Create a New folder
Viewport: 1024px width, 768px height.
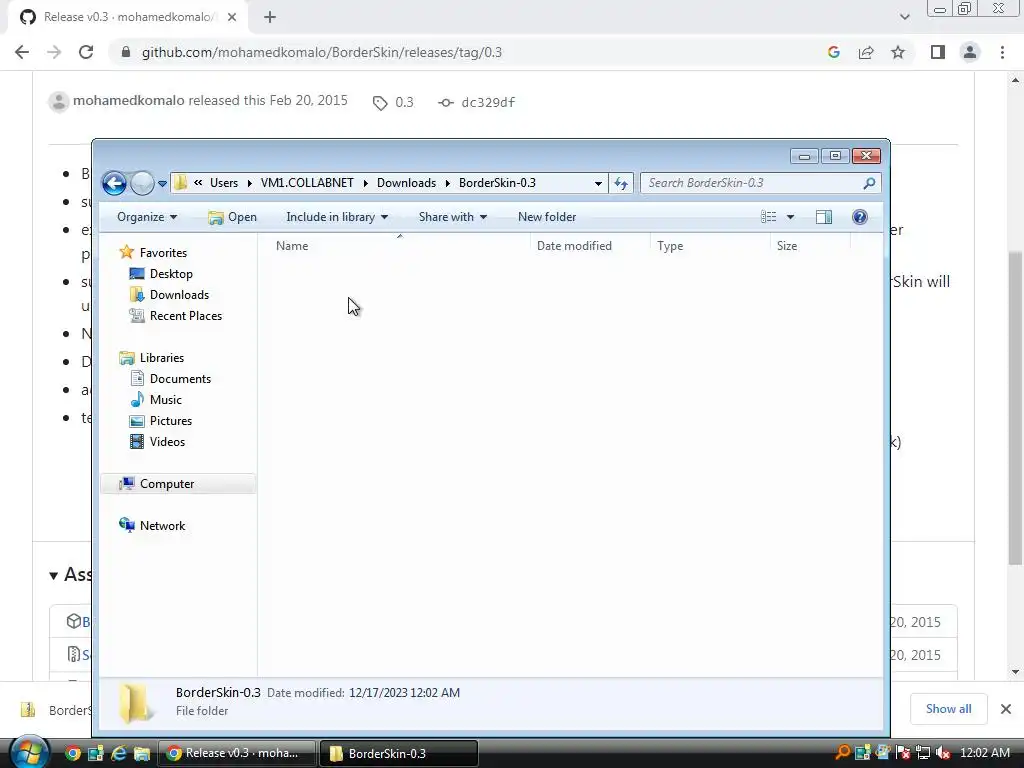tap(547, 217)
